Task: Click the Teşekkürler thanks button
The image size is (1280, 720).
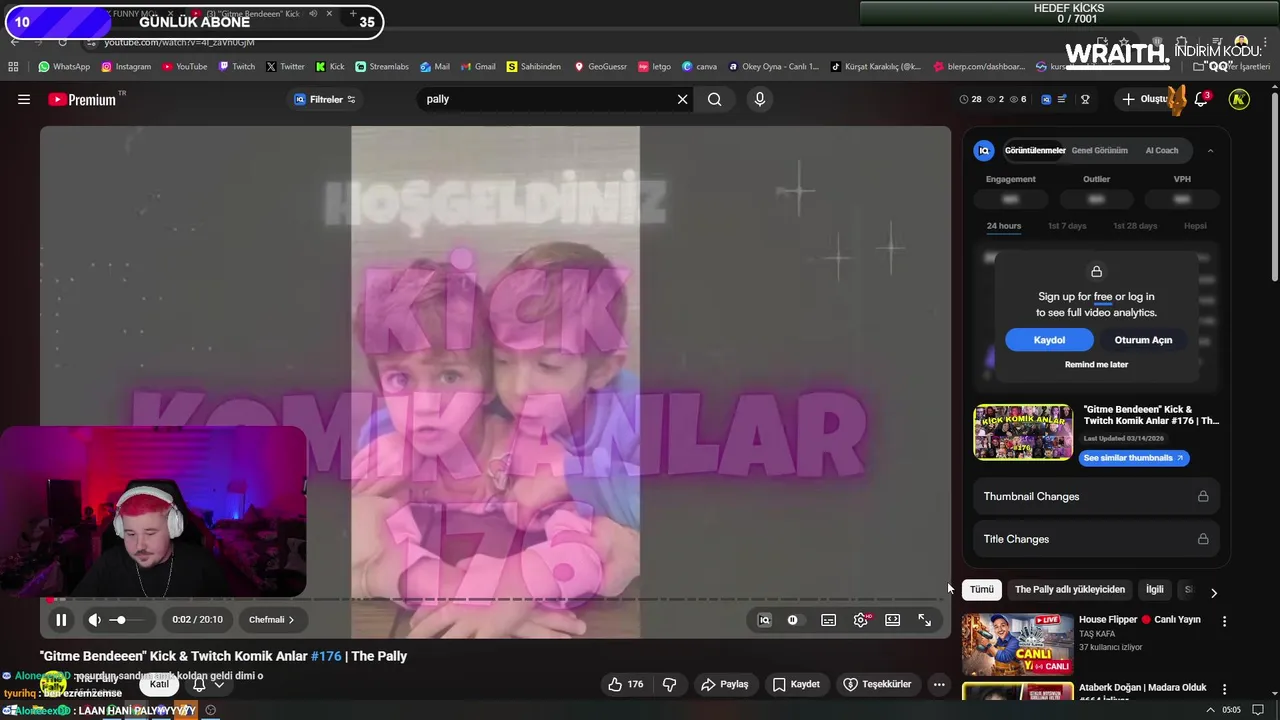Action: pyautogui.click(x=877, y=684)
